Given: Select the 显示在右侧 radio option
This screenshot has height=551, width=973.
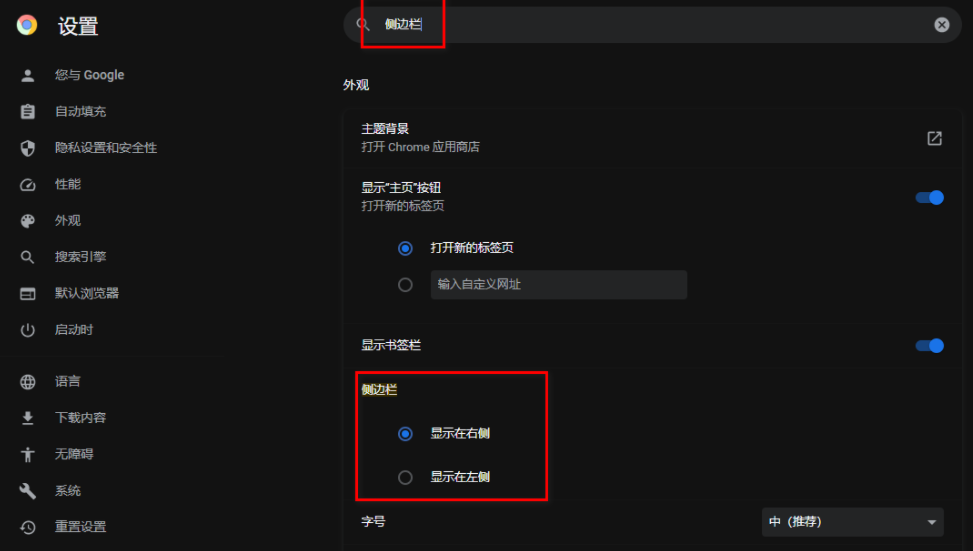Looking at the screenshot, I should [405, 434].
